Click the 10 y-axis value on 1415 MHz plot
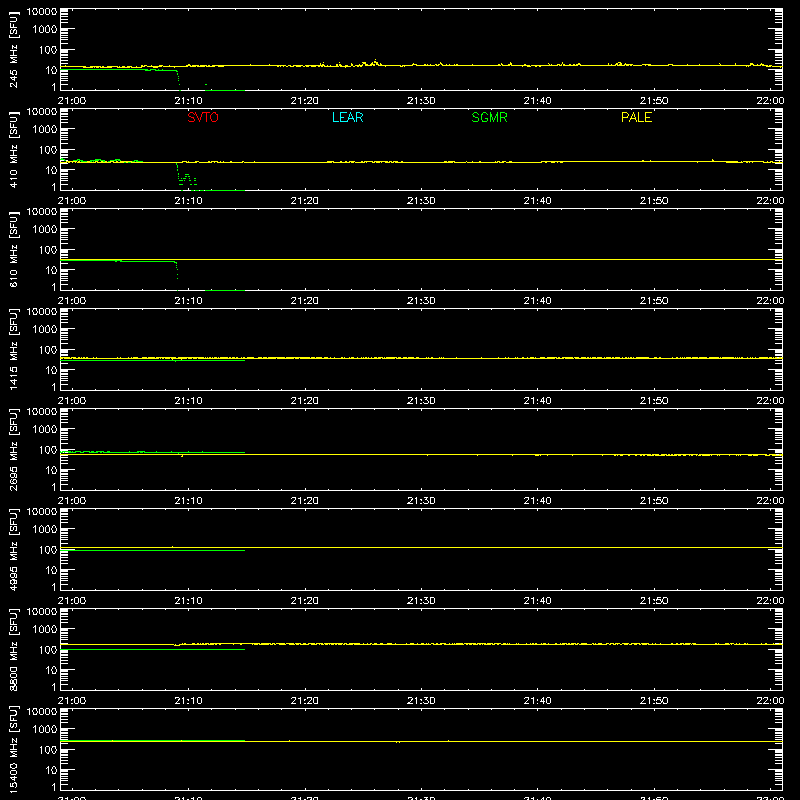The width and height of the screenshot is (800, 800). point(51,370)
